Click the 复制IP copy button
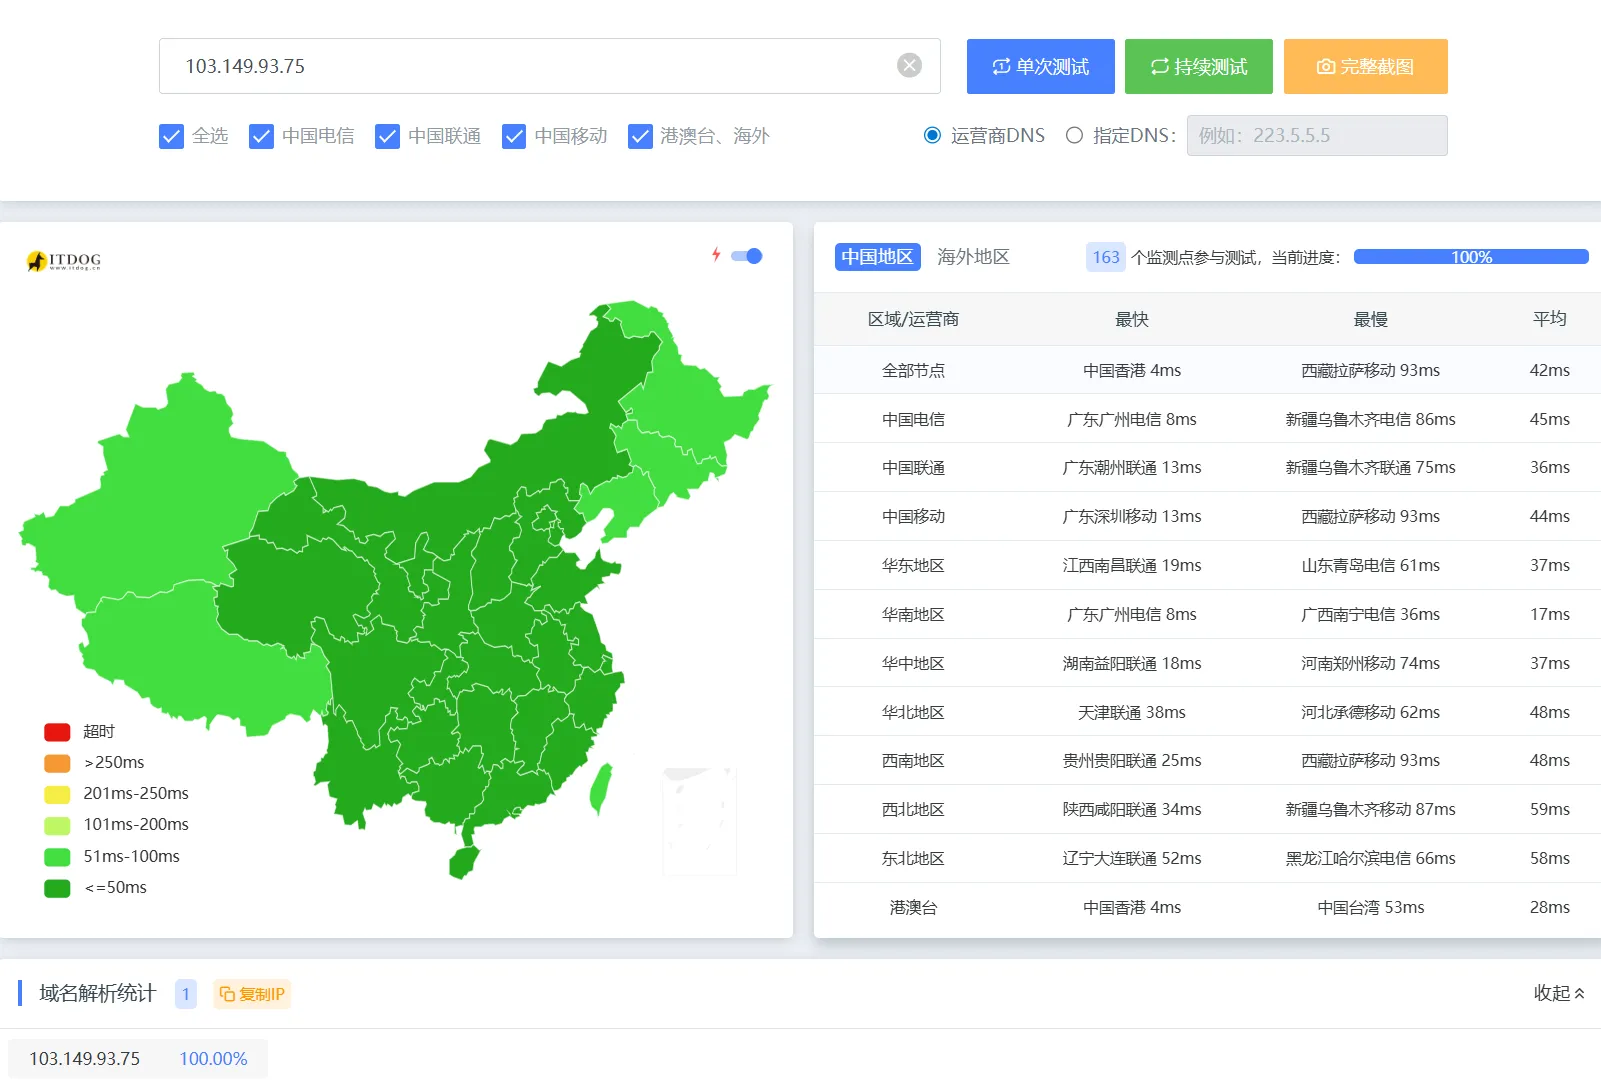Image resolution: width=1601 pixels, height=1092 pixels. pos(252,994)
